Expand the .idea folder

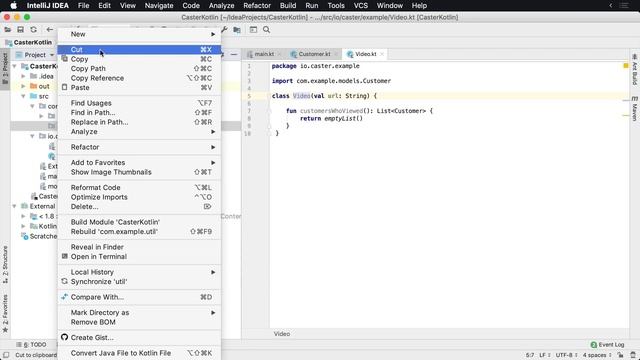click(23, 76)
